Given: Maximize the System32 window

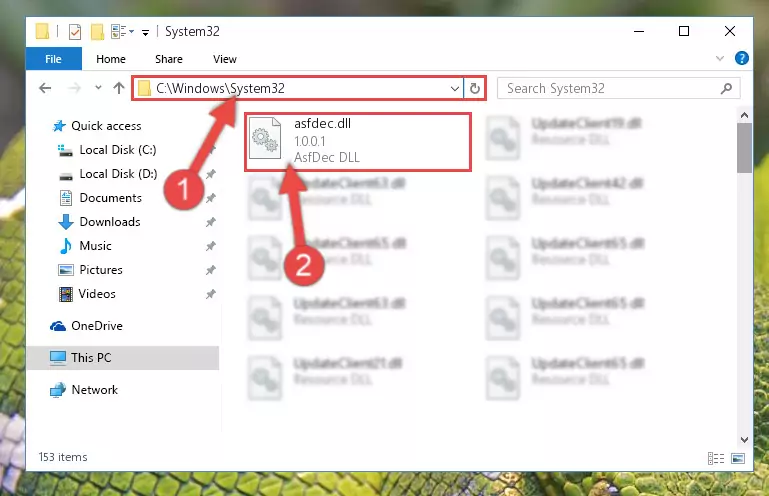Looking at the screenshot, I should tap(684, 31).
